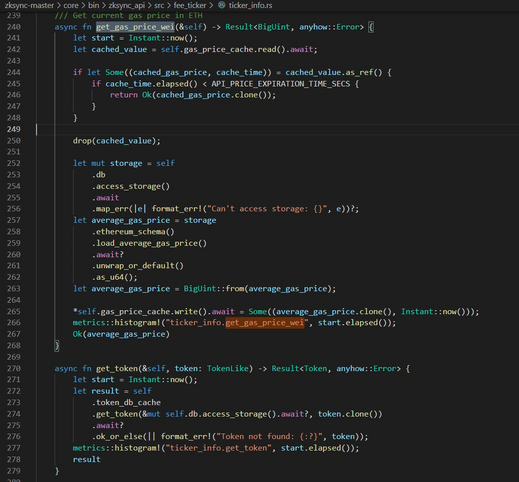Image resolution: width=519 pixels, height=482 pixels.
Task: Click drop(cached_value) statement
Action: click(117, 141)
